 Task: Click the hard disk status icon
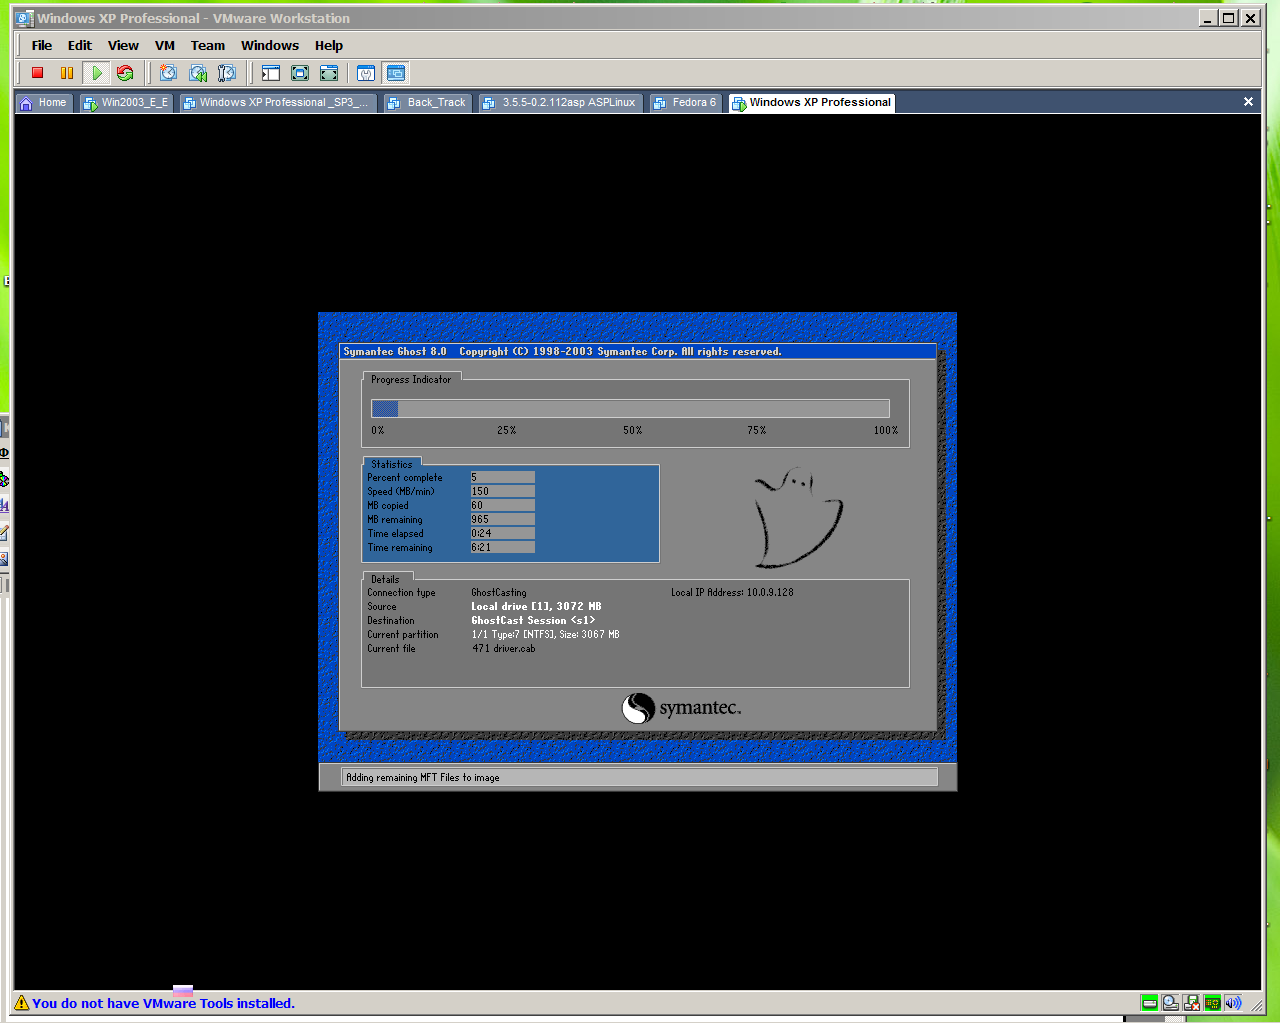tap(1150, 1003)
